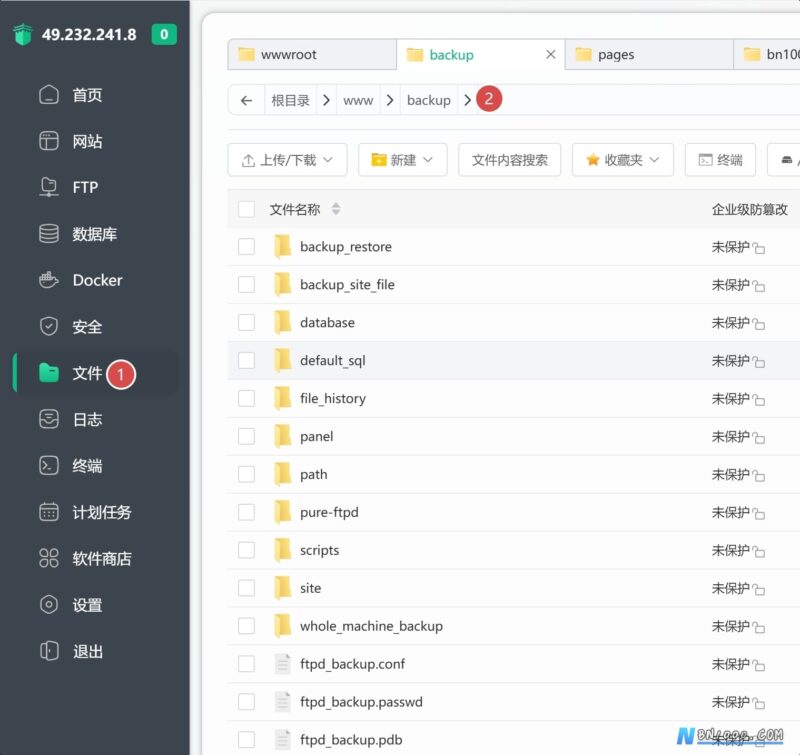Switch to the wwwroot tab
The height and width of the screenshot is (755, 800).
click(312, 55)
